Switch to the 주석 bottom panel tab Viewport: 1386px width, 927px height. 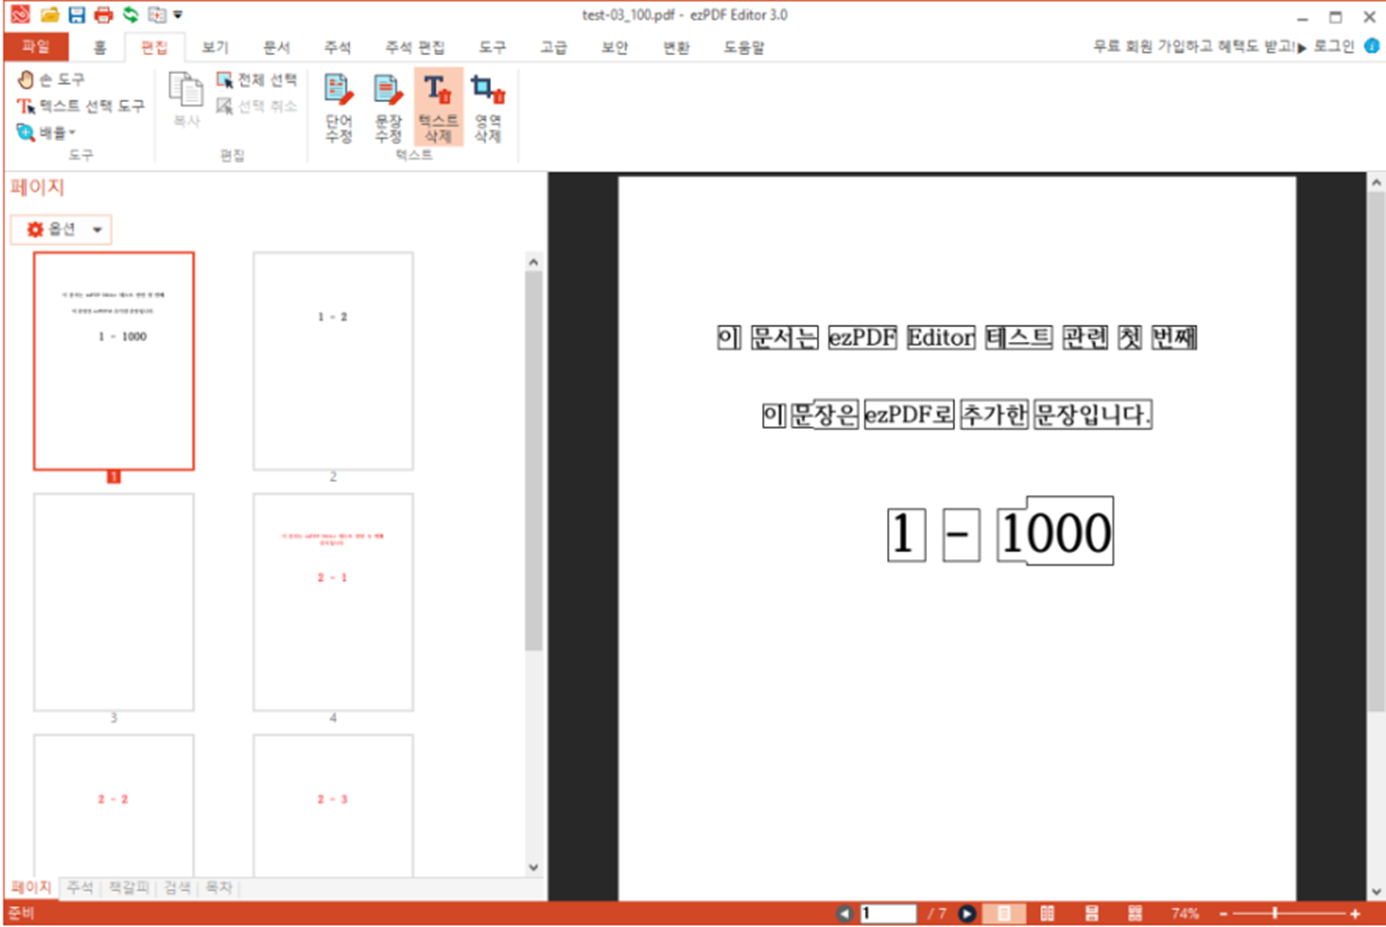click(80, 888)
